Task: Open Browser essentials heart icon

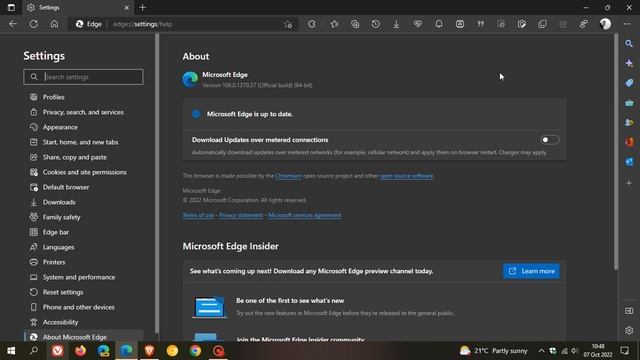Action: [x=418, y=24]
